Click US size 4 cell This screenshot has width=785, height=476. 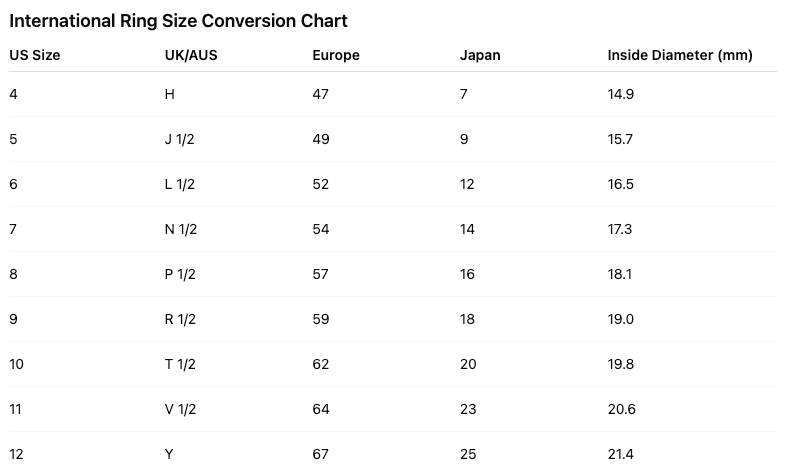click(13, 94)
